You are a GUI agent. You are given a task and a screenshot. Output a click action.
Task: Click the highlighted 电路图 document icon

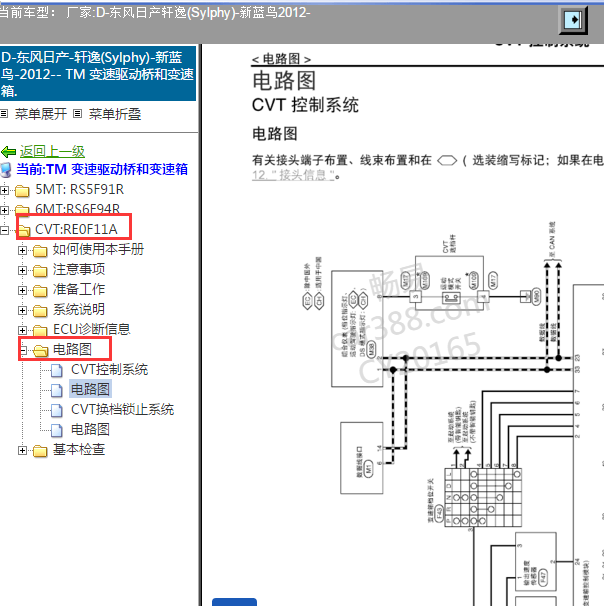point(57,390)
